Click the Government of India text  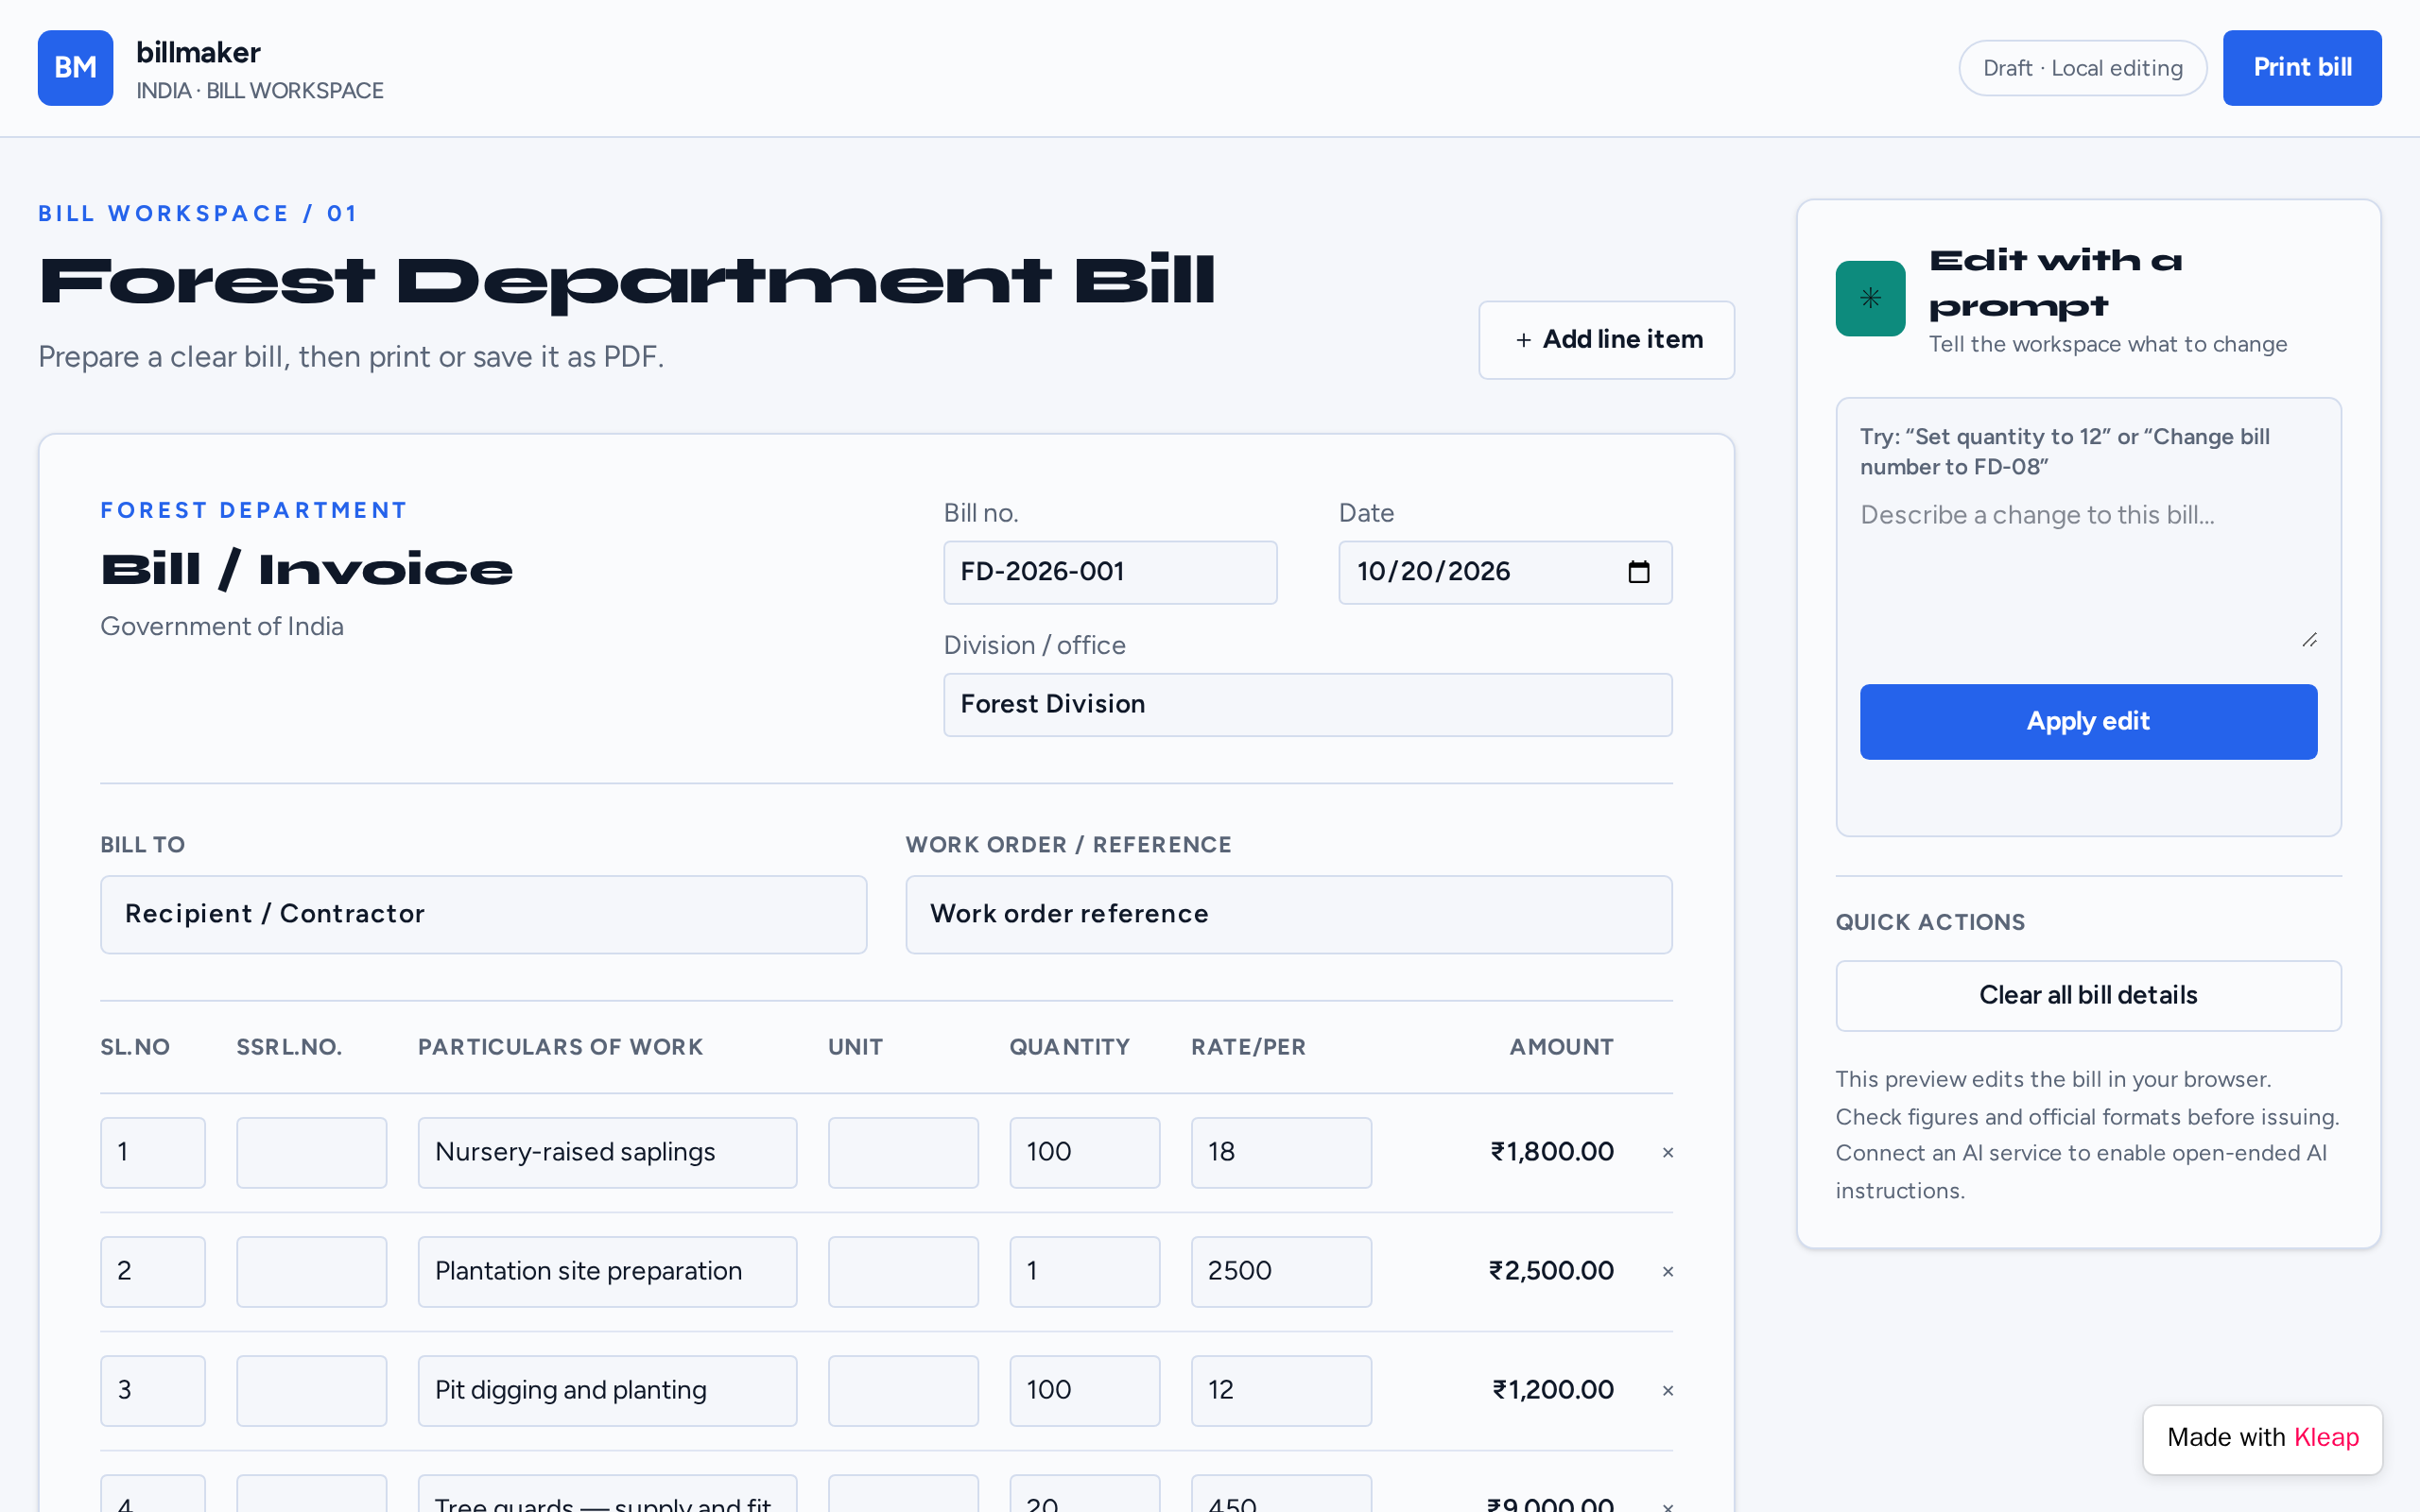click(x=222, y=627)
